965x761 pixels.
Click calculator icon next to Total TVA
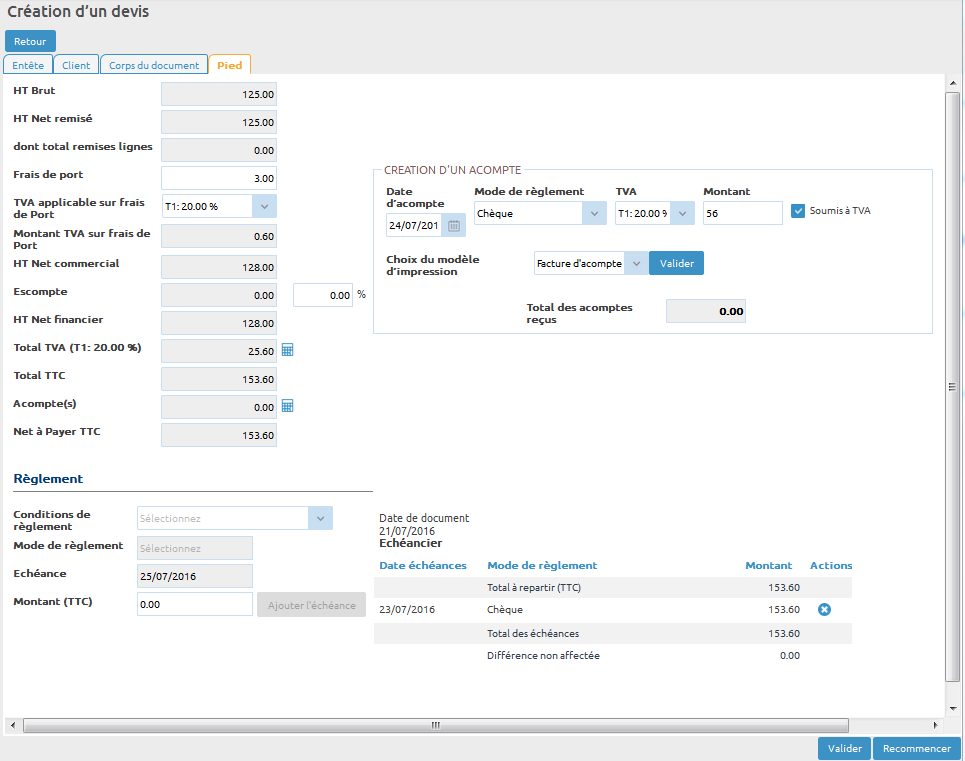tap(287, 351)
